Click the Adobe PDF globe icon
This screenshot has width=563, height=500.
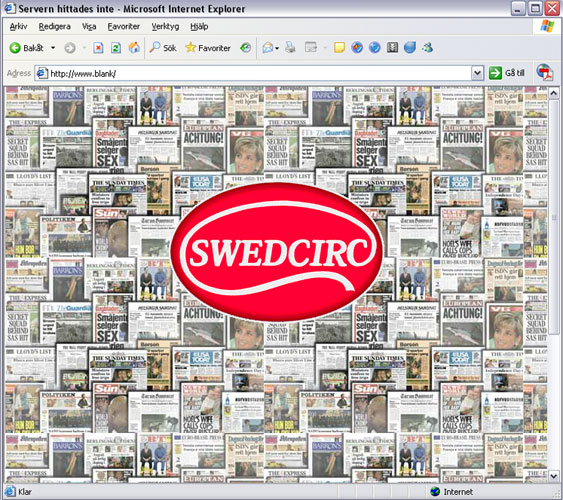[545, 73]
